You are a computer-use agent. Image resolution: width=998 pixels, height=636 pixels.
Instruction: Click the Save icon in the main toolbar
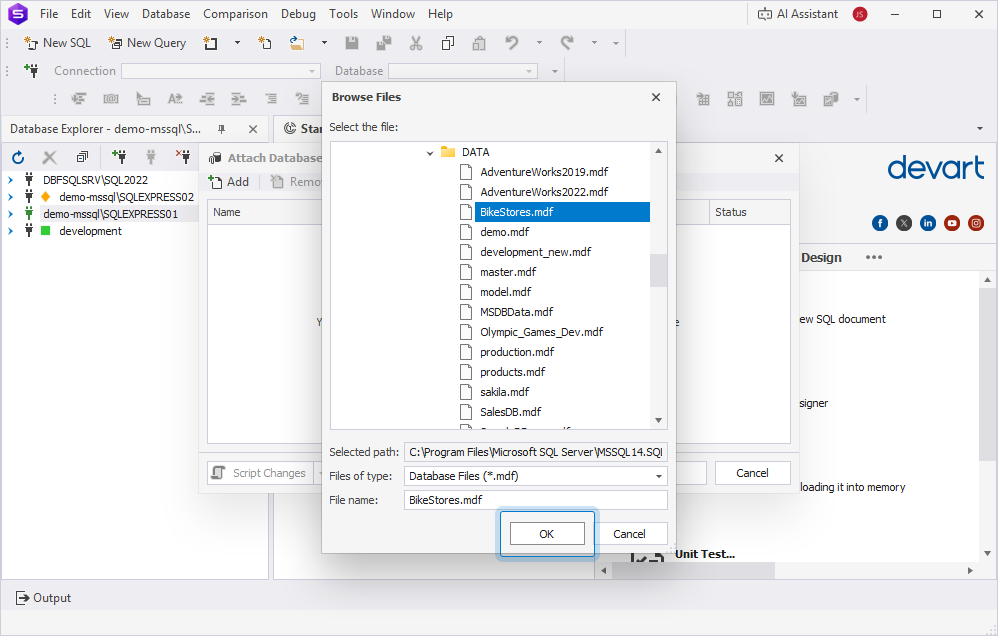351,43
